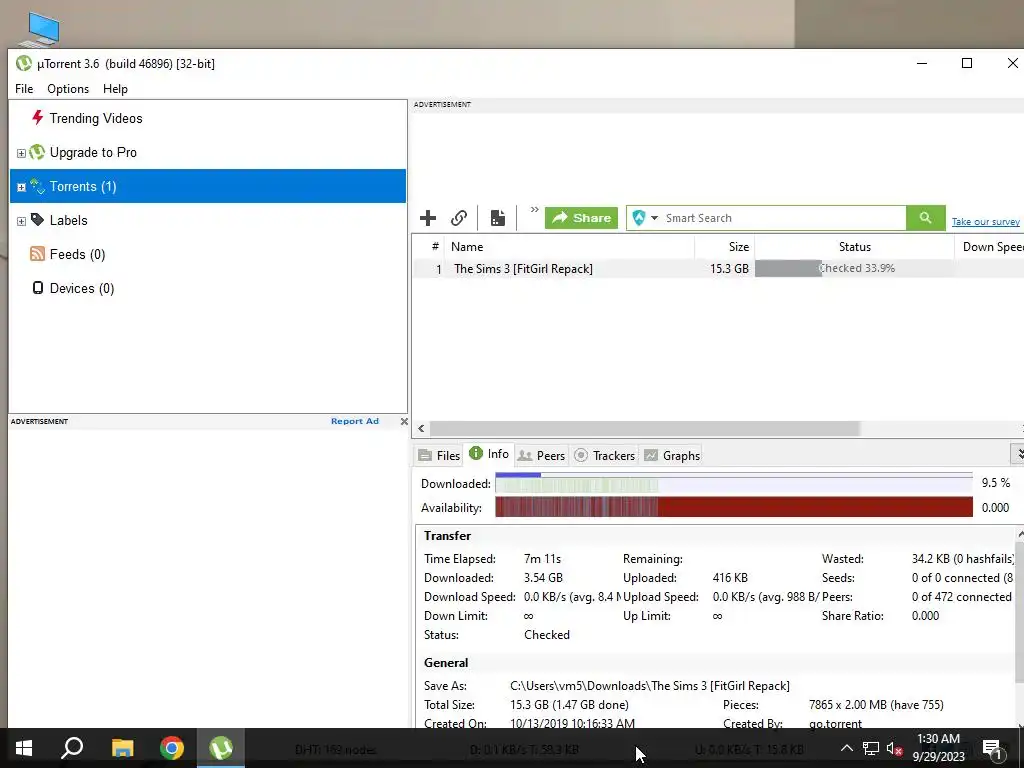The height and width of the screenshot is (768, 1024).
Task: Open Windows taskbar search
Action: [72, 748]
